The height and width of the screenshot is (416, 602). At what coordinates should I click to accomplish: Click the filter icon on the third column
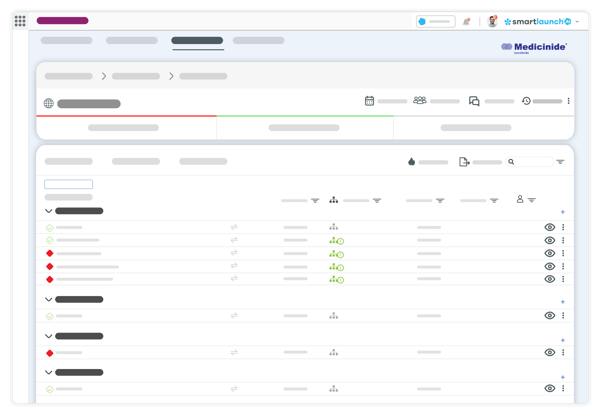click(x=440, y=200)
